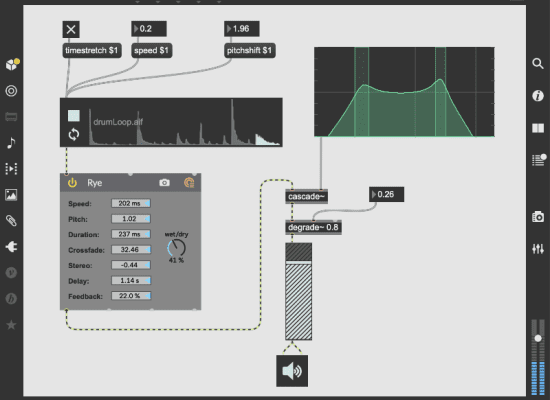Screen dimensions: 550x400
Task: Click the gain slider below degrade~
Action: [x=299, y=291]
